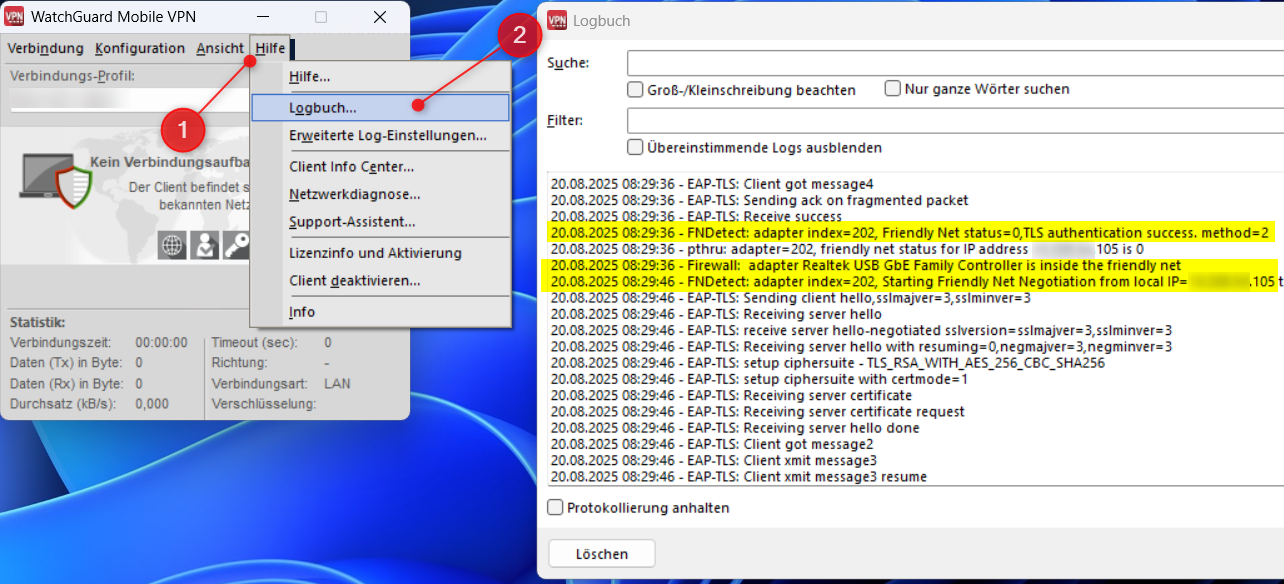The height and width of the screenshot is (584, 1284).
Task: Select 'Client deaktivieren...' menu entry
Action: click(x=380, y=281)
